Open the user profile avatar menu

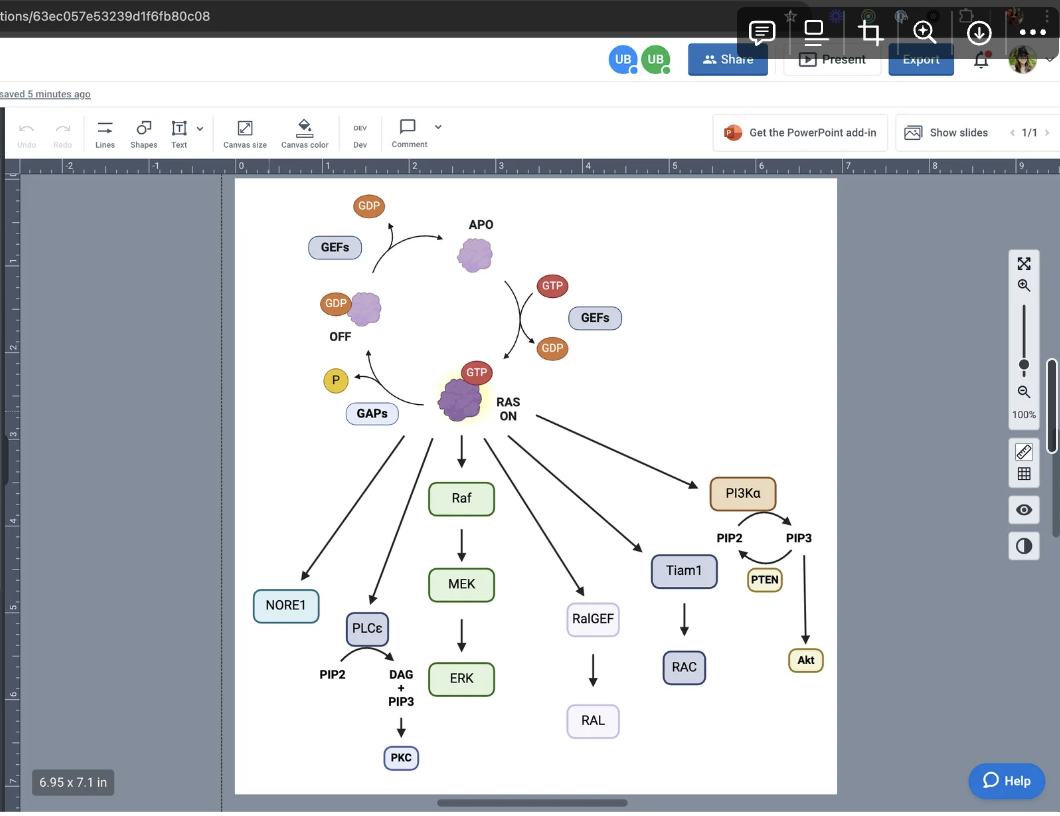coord(1023,60)
